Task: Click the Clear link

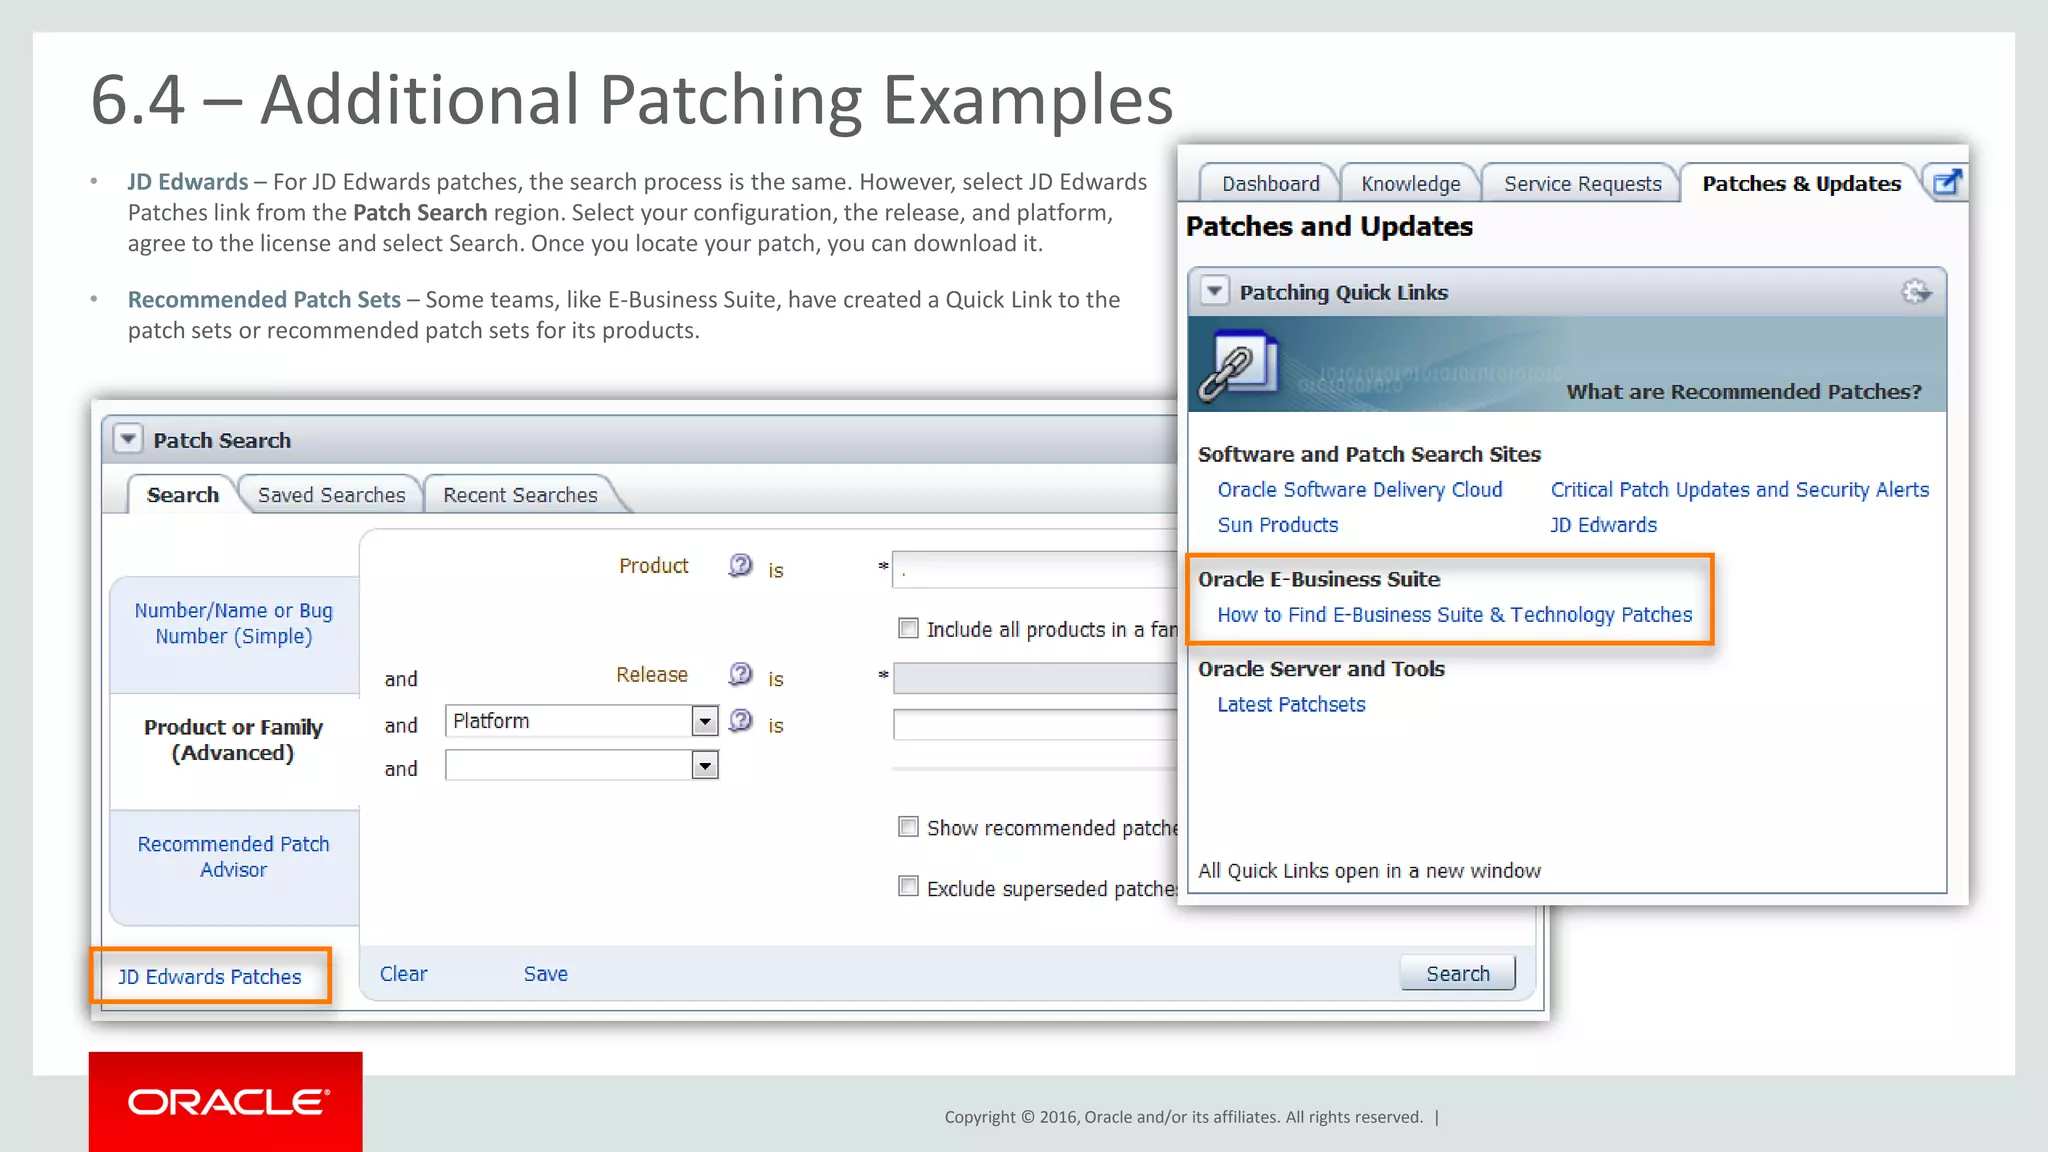Action: (x=403, y=974)
